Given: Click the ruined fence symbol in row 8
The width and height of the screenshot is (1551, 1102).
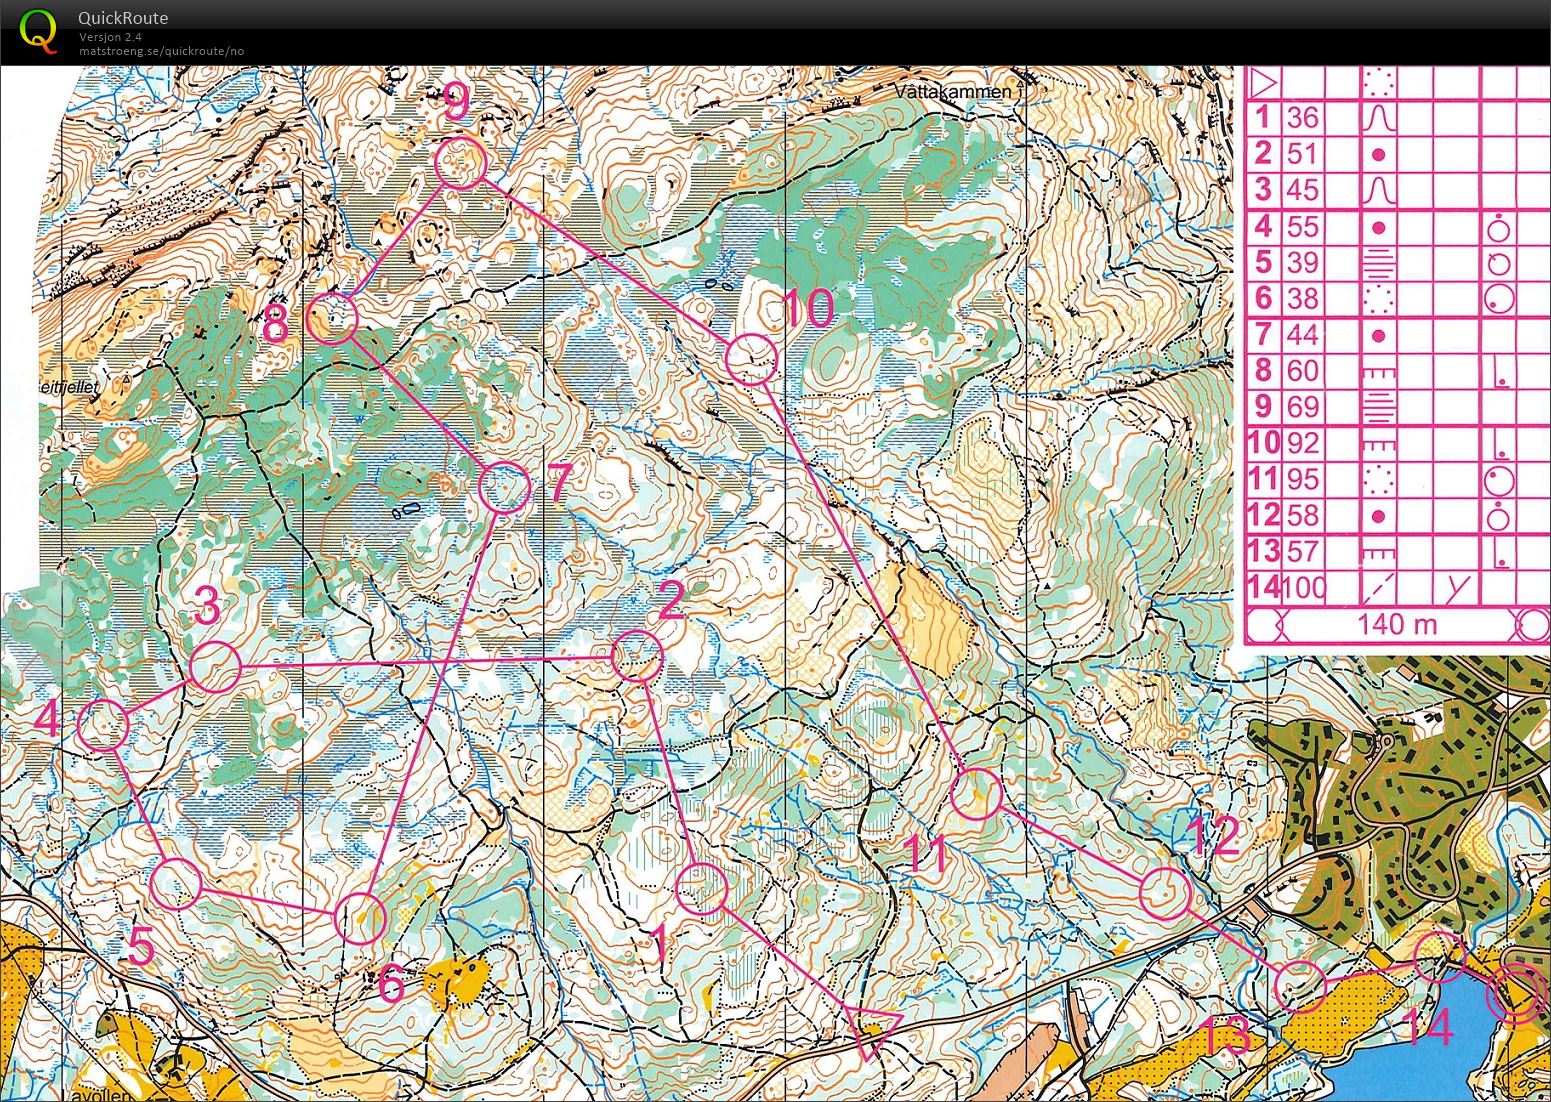Looking at the screenshot, I should pyautogui.click(x=1378, y=373).
